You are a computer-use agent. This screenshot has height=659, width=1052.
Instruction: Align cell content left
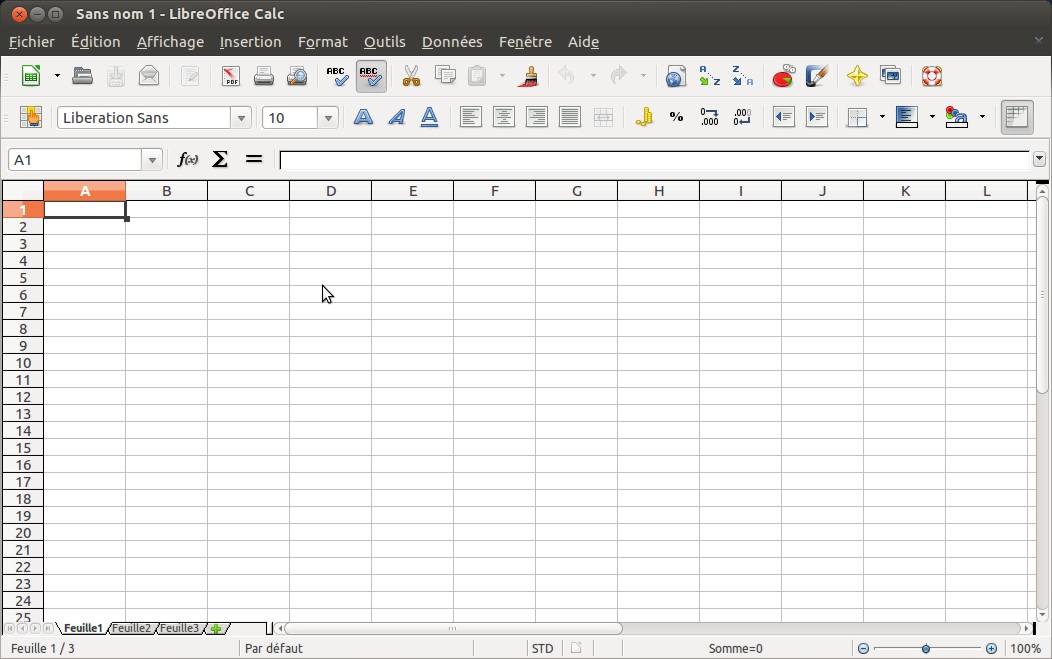click(x=470, y=117)
